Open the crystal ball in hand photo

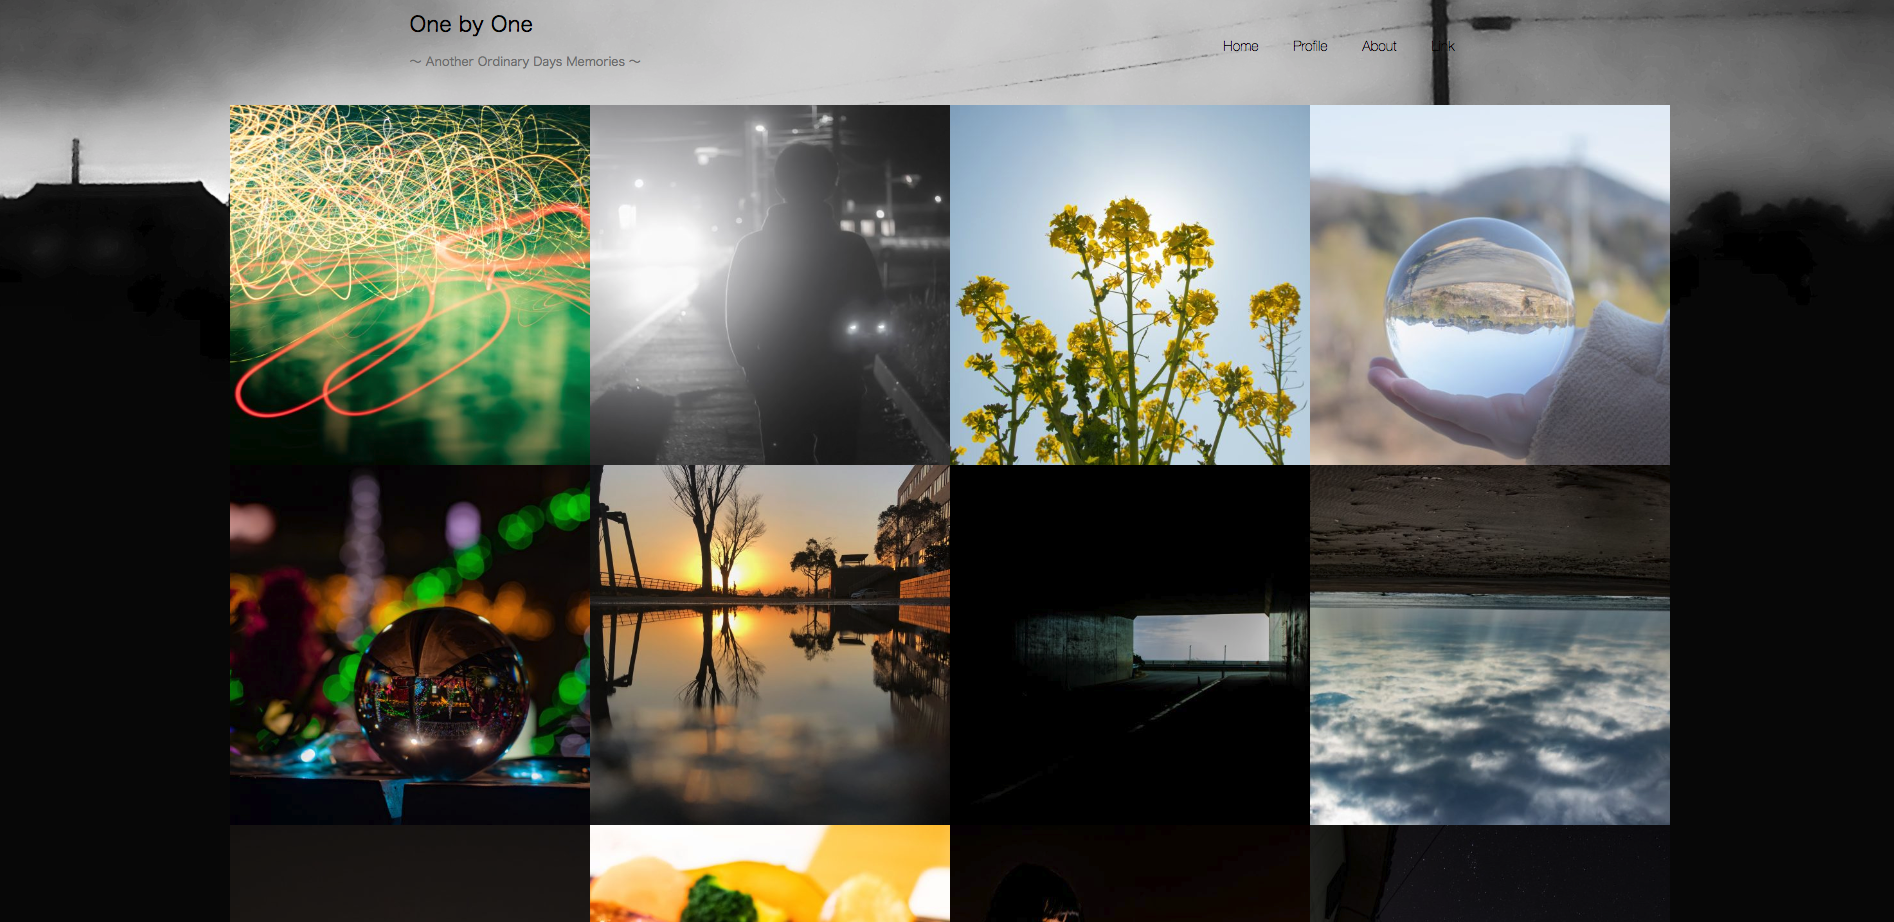[x=1490, y=285]
